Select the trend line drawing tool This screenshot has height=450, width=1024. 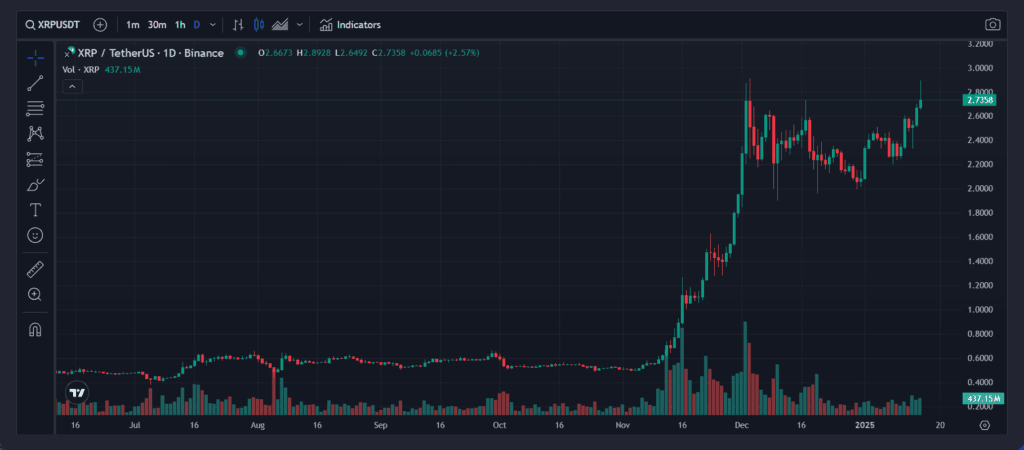35,83
